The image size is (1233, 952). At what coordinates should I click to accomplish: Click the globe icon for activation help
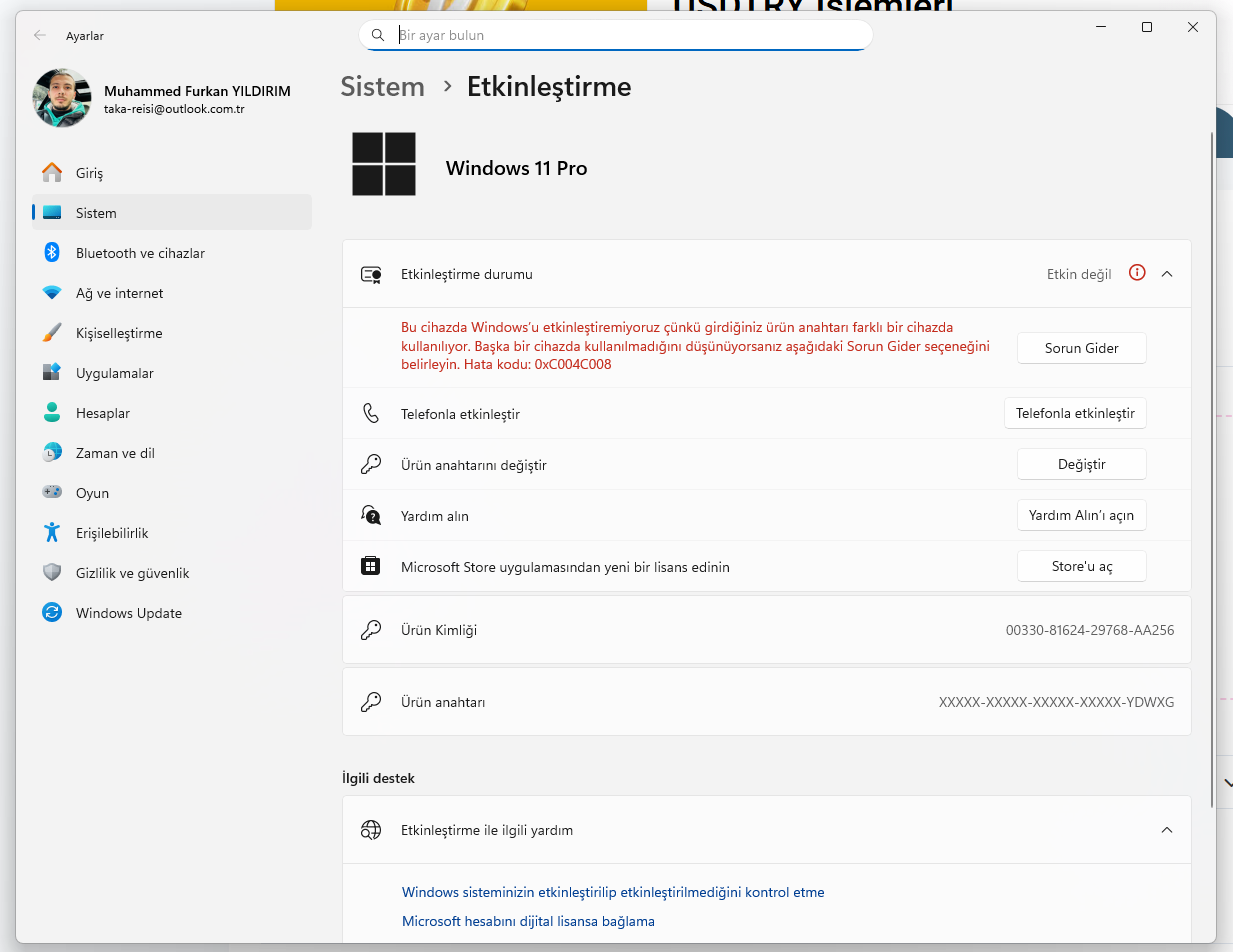[371, 829]
